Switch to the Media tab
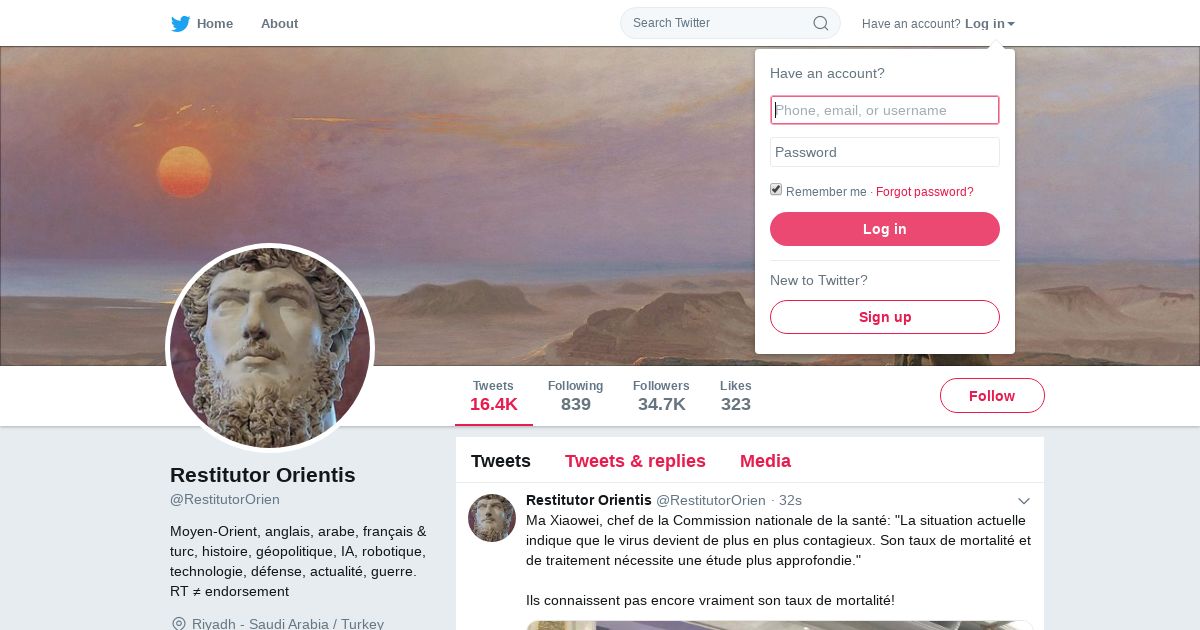The image size is (1200, 630). coord(765,461)
